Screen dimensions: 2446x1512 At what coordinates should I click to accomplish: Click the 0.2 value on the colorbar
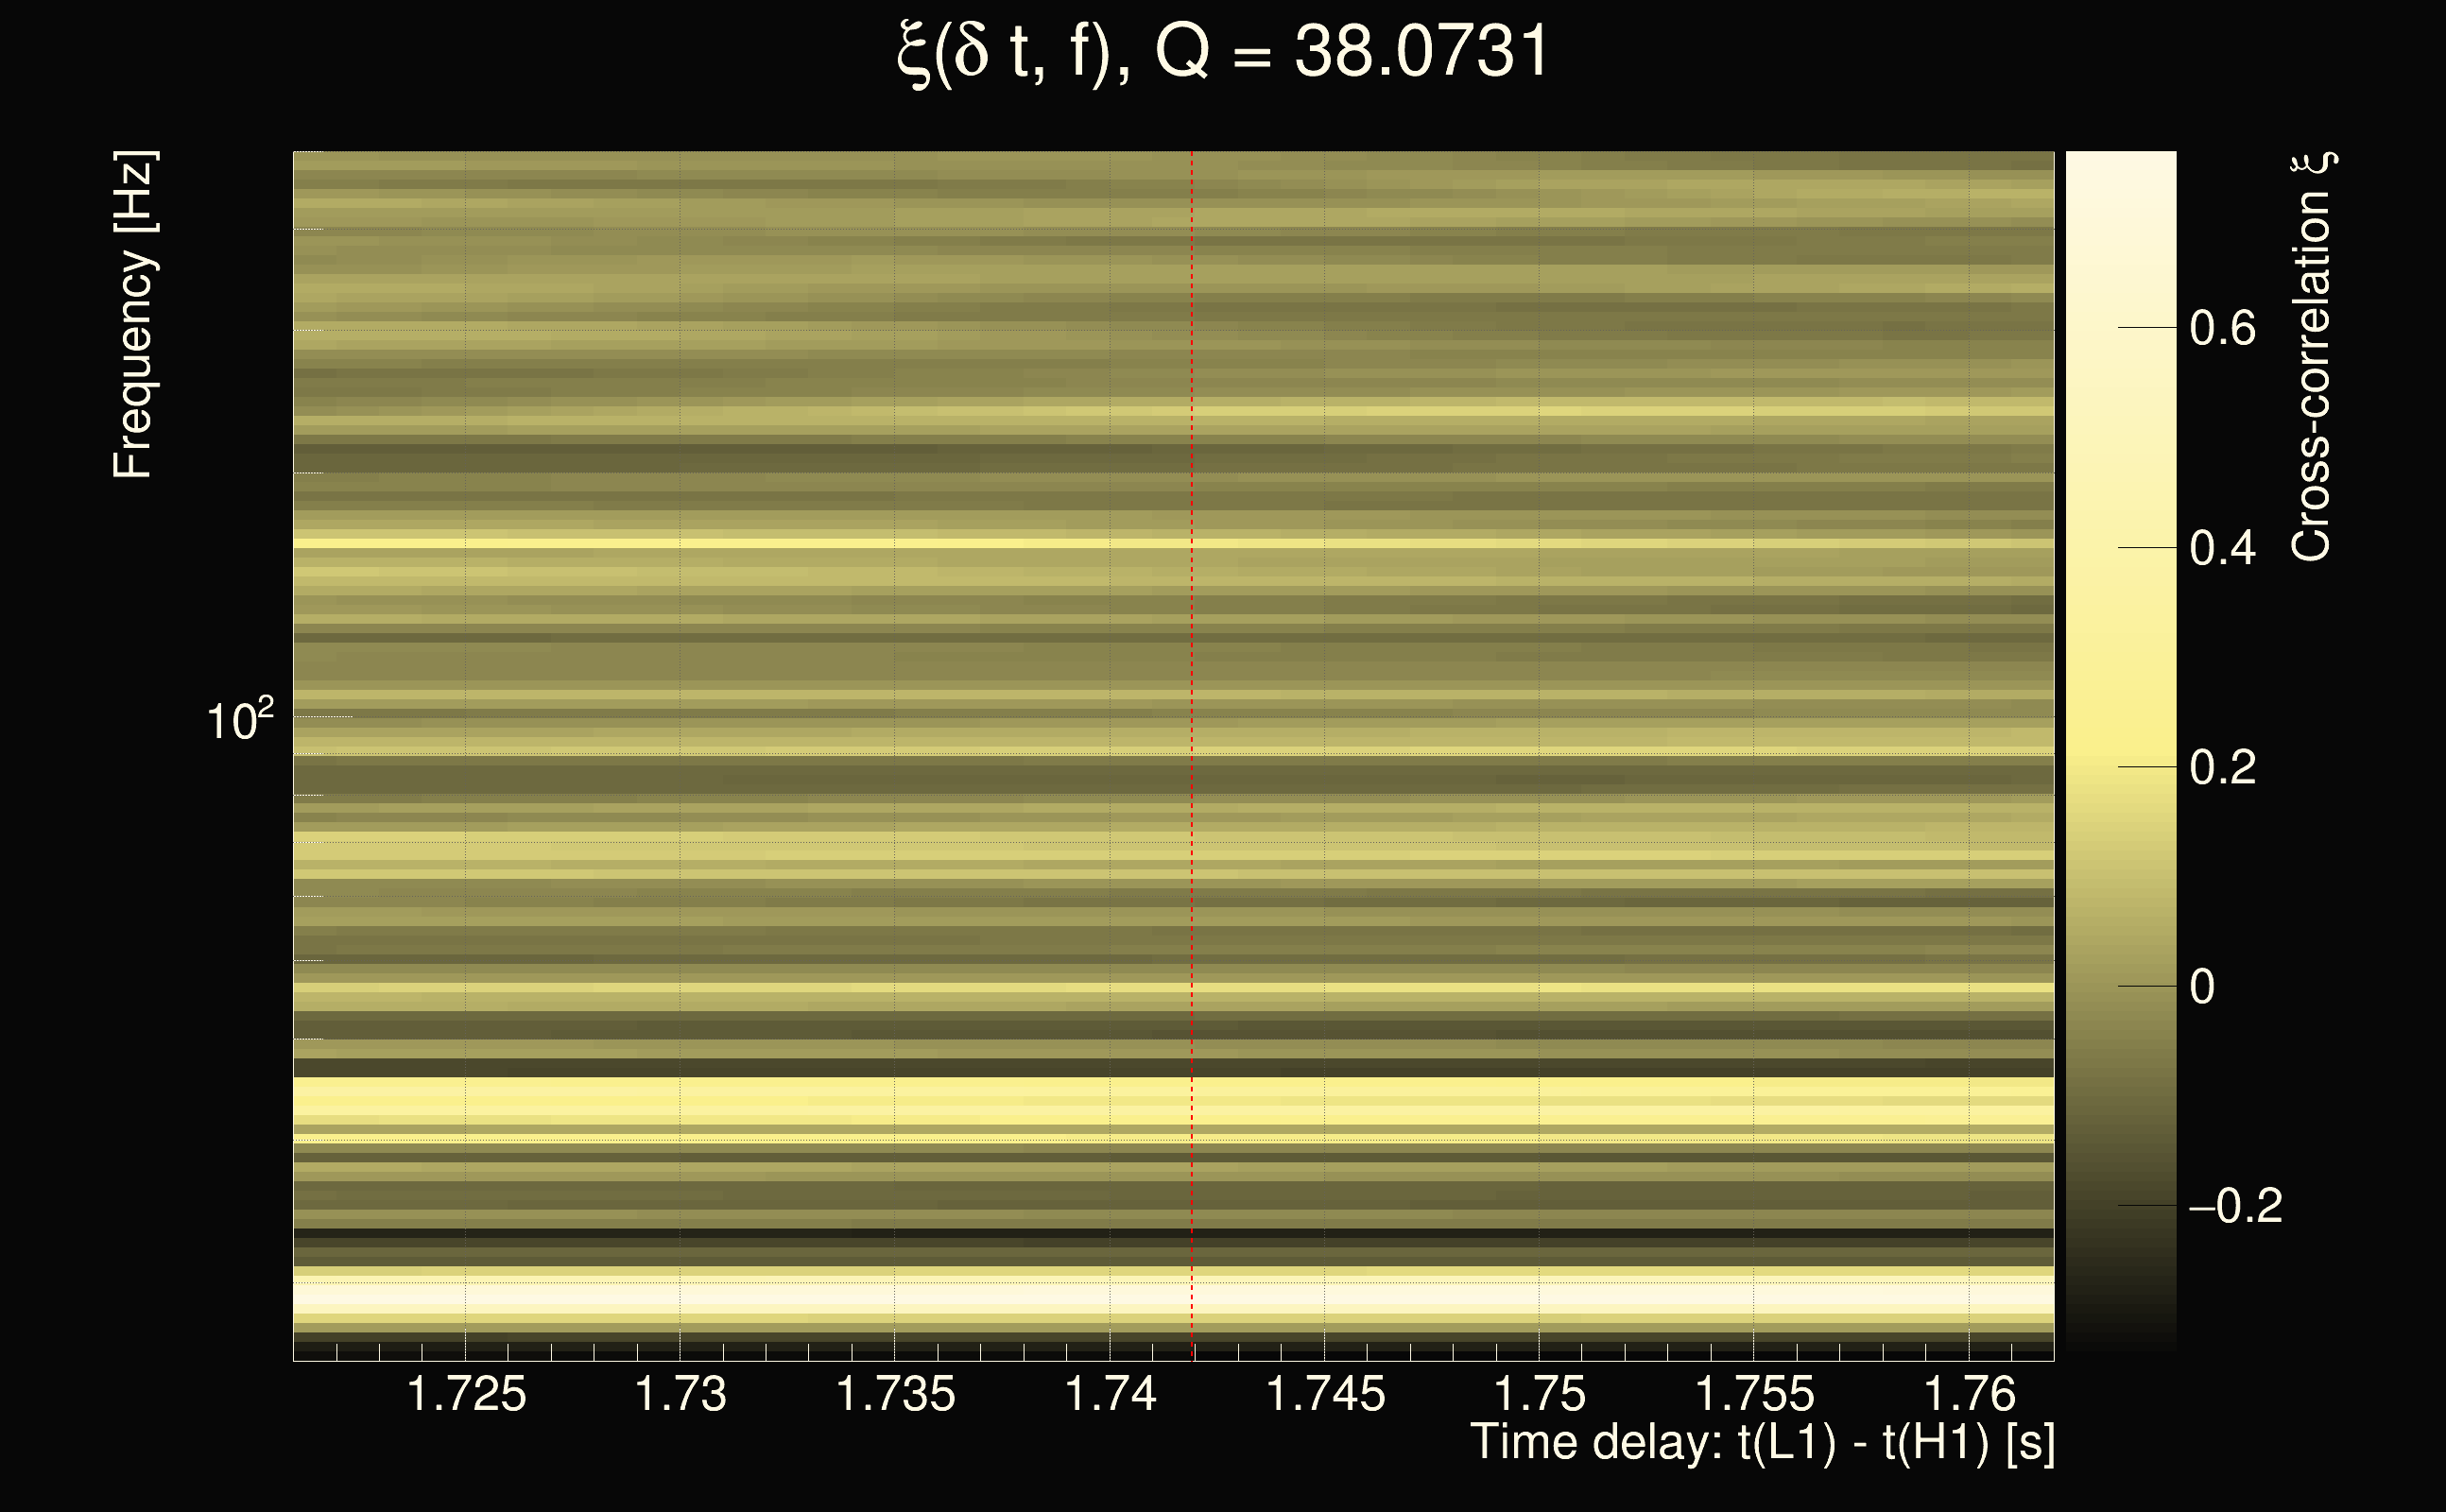[2222, 767]
